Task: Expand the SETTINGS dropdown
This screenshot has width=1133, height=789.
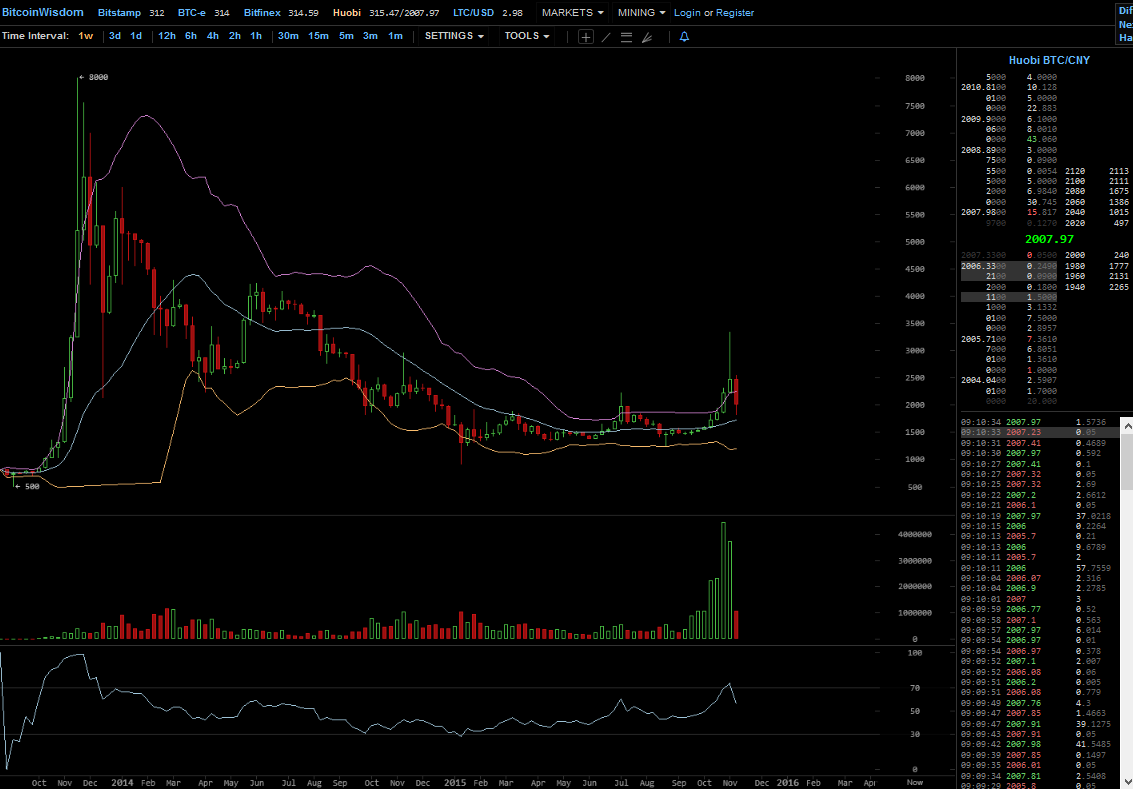Action: (x=454, y=35)
